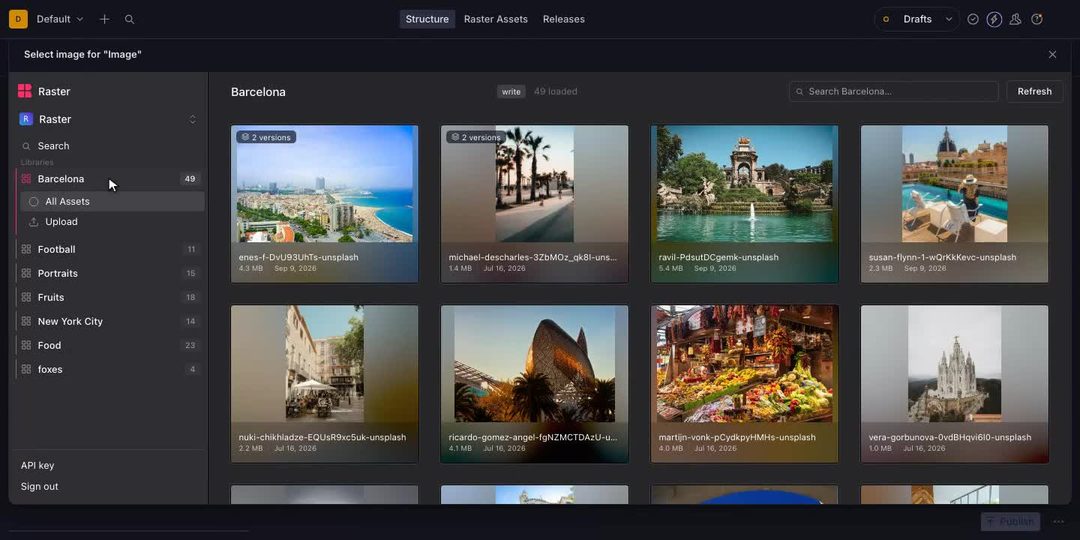Click 2 versions badge on enes-f image

click(266, 137)
